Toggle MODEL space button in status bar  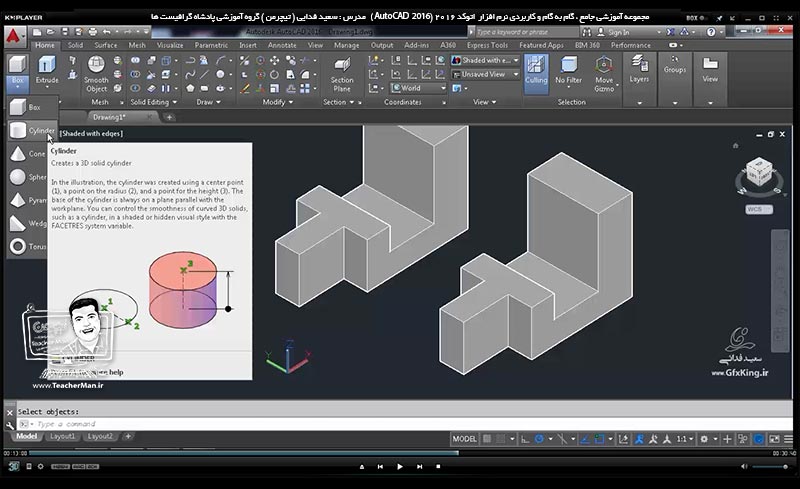tap(464, 439)
